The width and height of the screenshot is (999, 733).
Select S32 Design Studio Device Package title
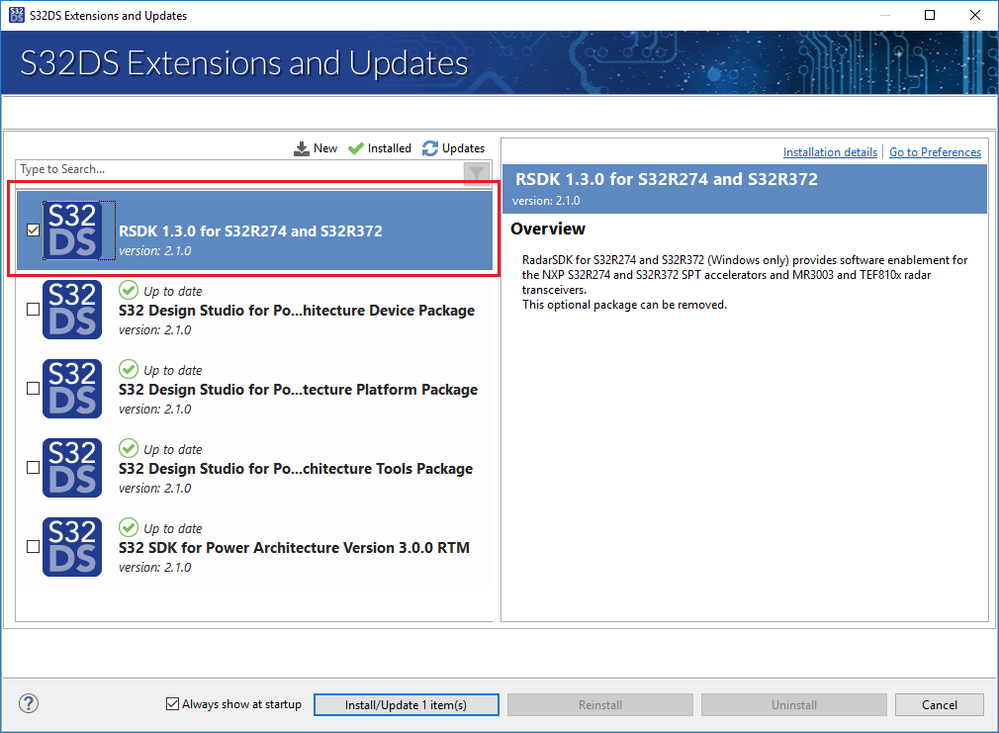coord(296,310)
